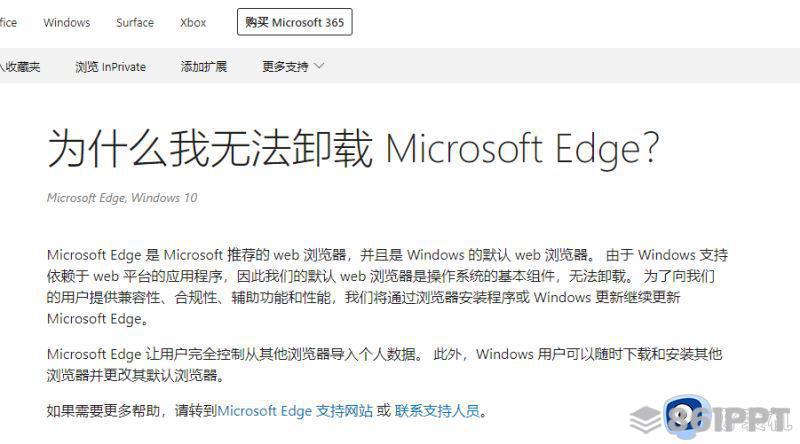Screen dimensions: 800x444
Task: Click the stacked layers watermark icon
Action: click(645, 420)
